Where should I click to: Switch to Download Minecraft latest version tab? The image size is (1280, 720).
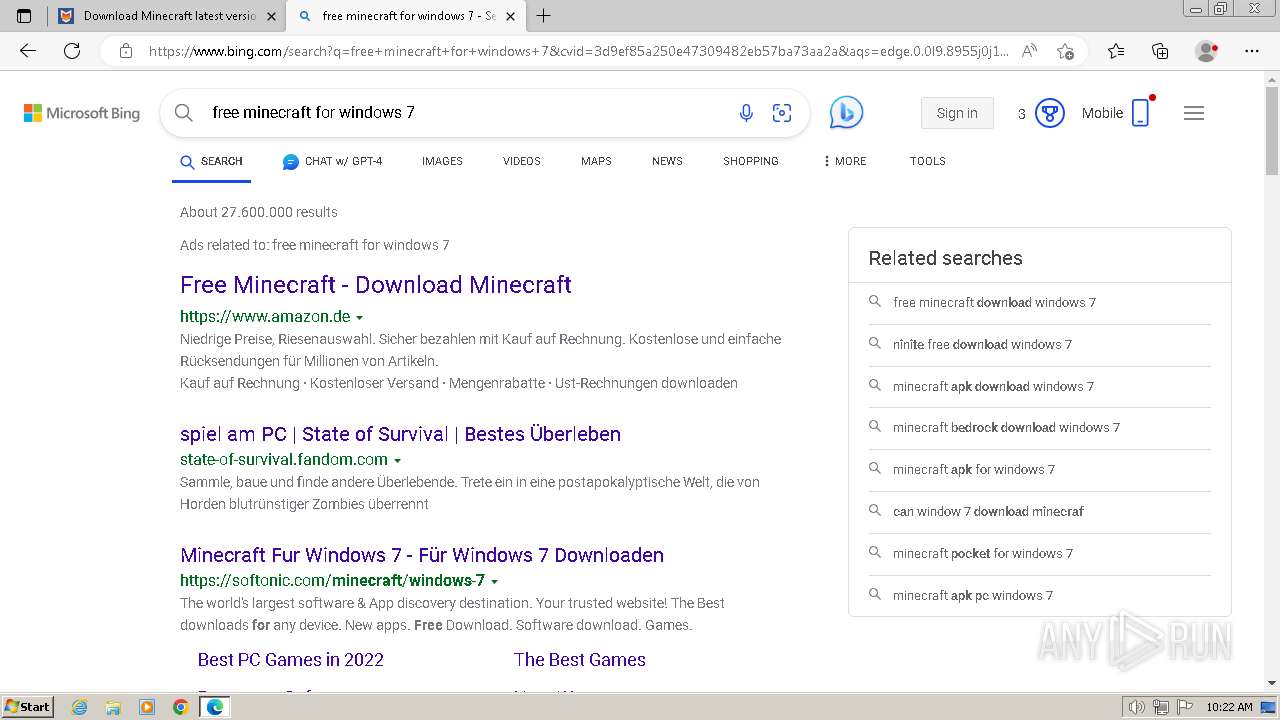(167, 16)
